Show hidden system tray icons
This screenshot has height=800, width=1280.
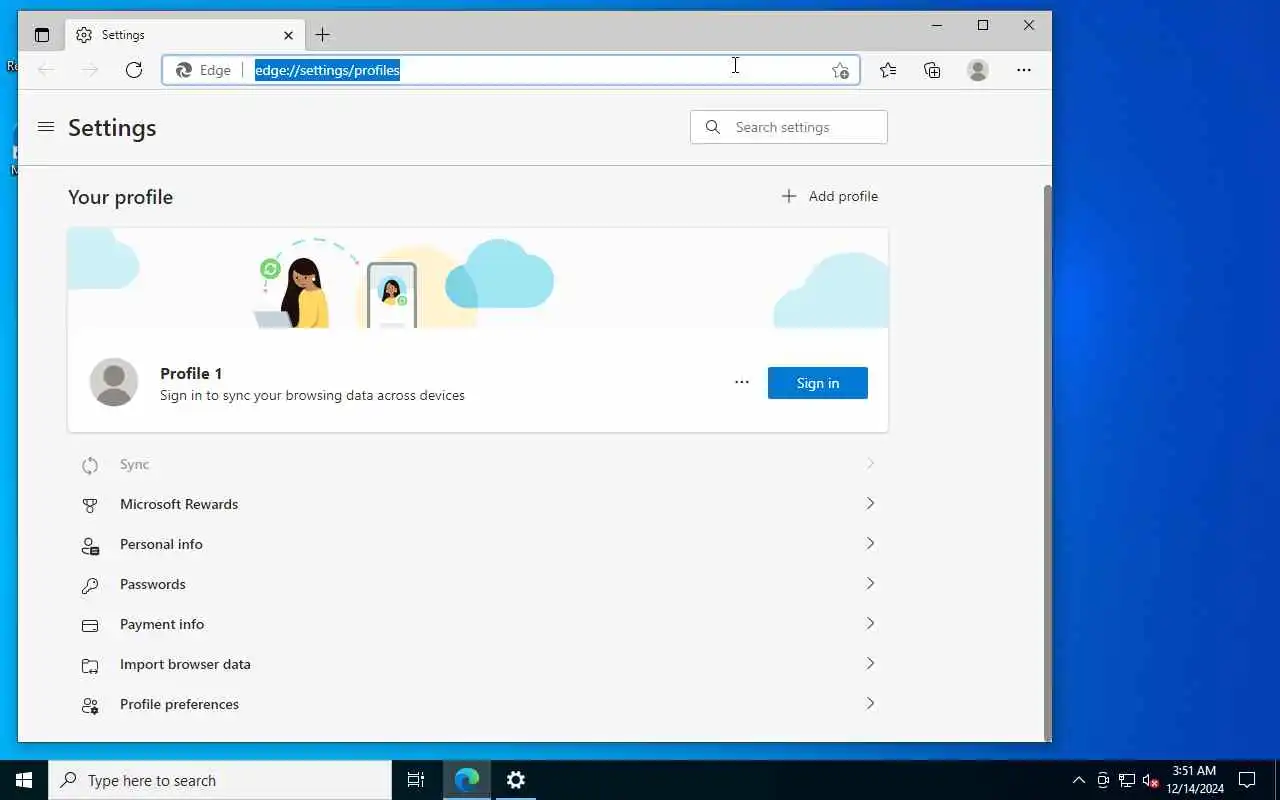click(x=1078, y=780)
